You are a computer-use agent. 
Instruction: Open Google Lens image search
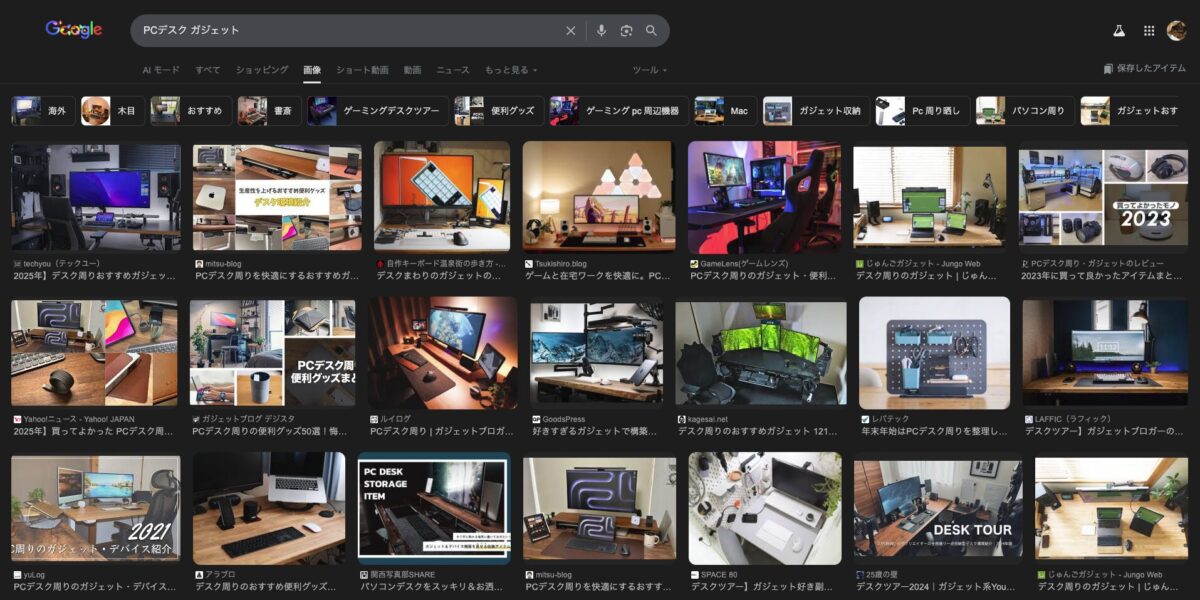pyautogui.click(x=626, y=31)
